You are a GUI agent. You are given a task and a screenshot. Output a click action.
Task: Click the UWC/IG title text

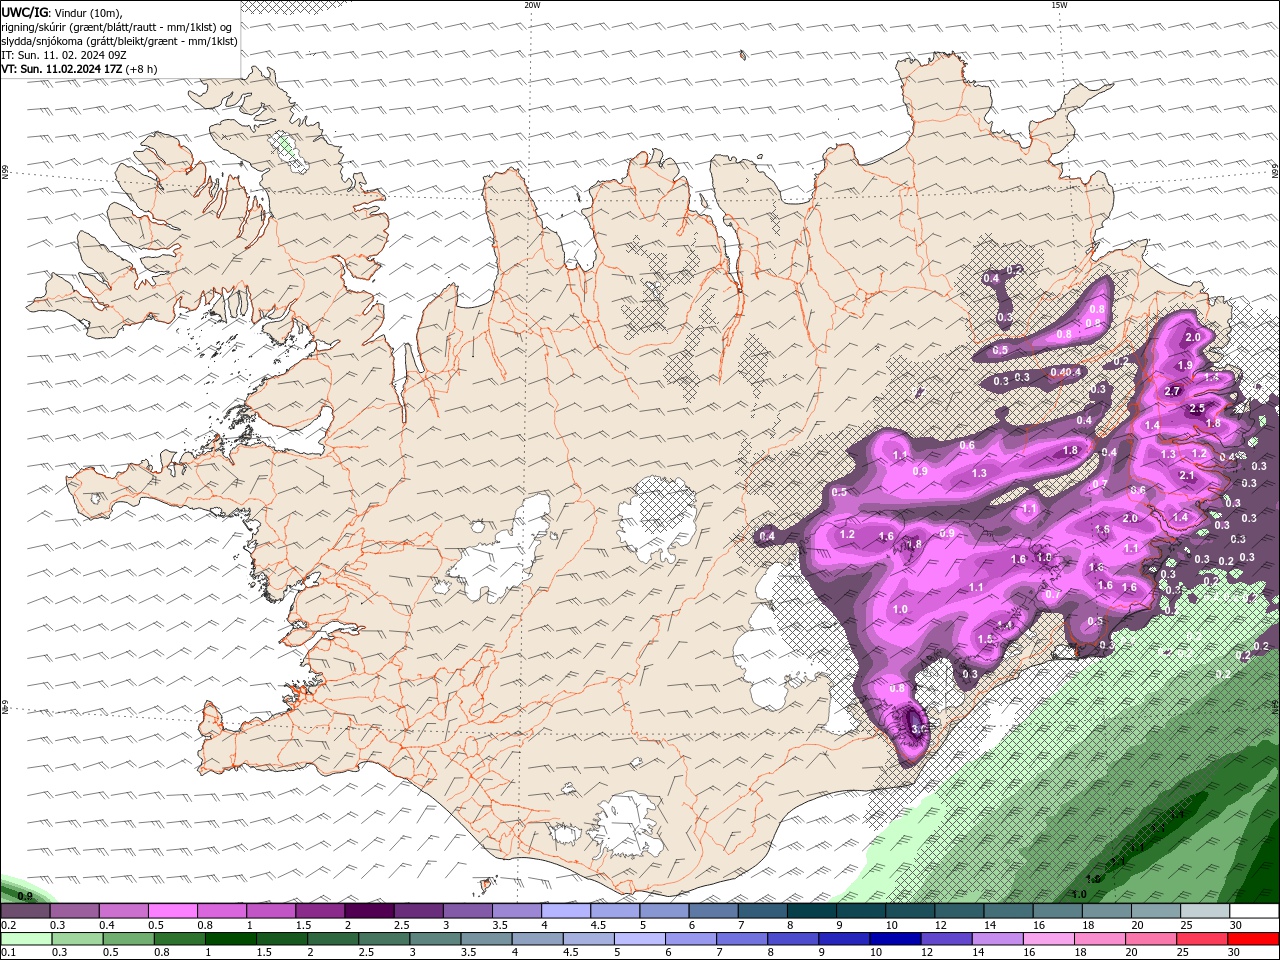[25, 12]
